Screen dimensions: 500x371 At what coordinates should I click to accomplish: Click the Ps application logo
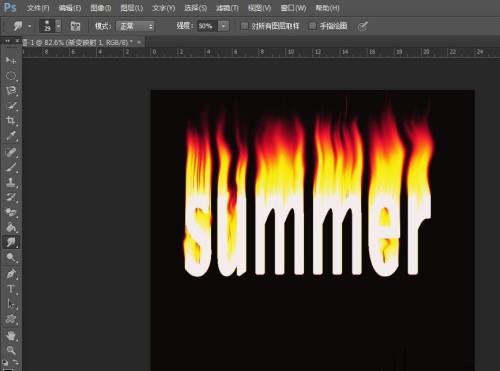[9, 7]
